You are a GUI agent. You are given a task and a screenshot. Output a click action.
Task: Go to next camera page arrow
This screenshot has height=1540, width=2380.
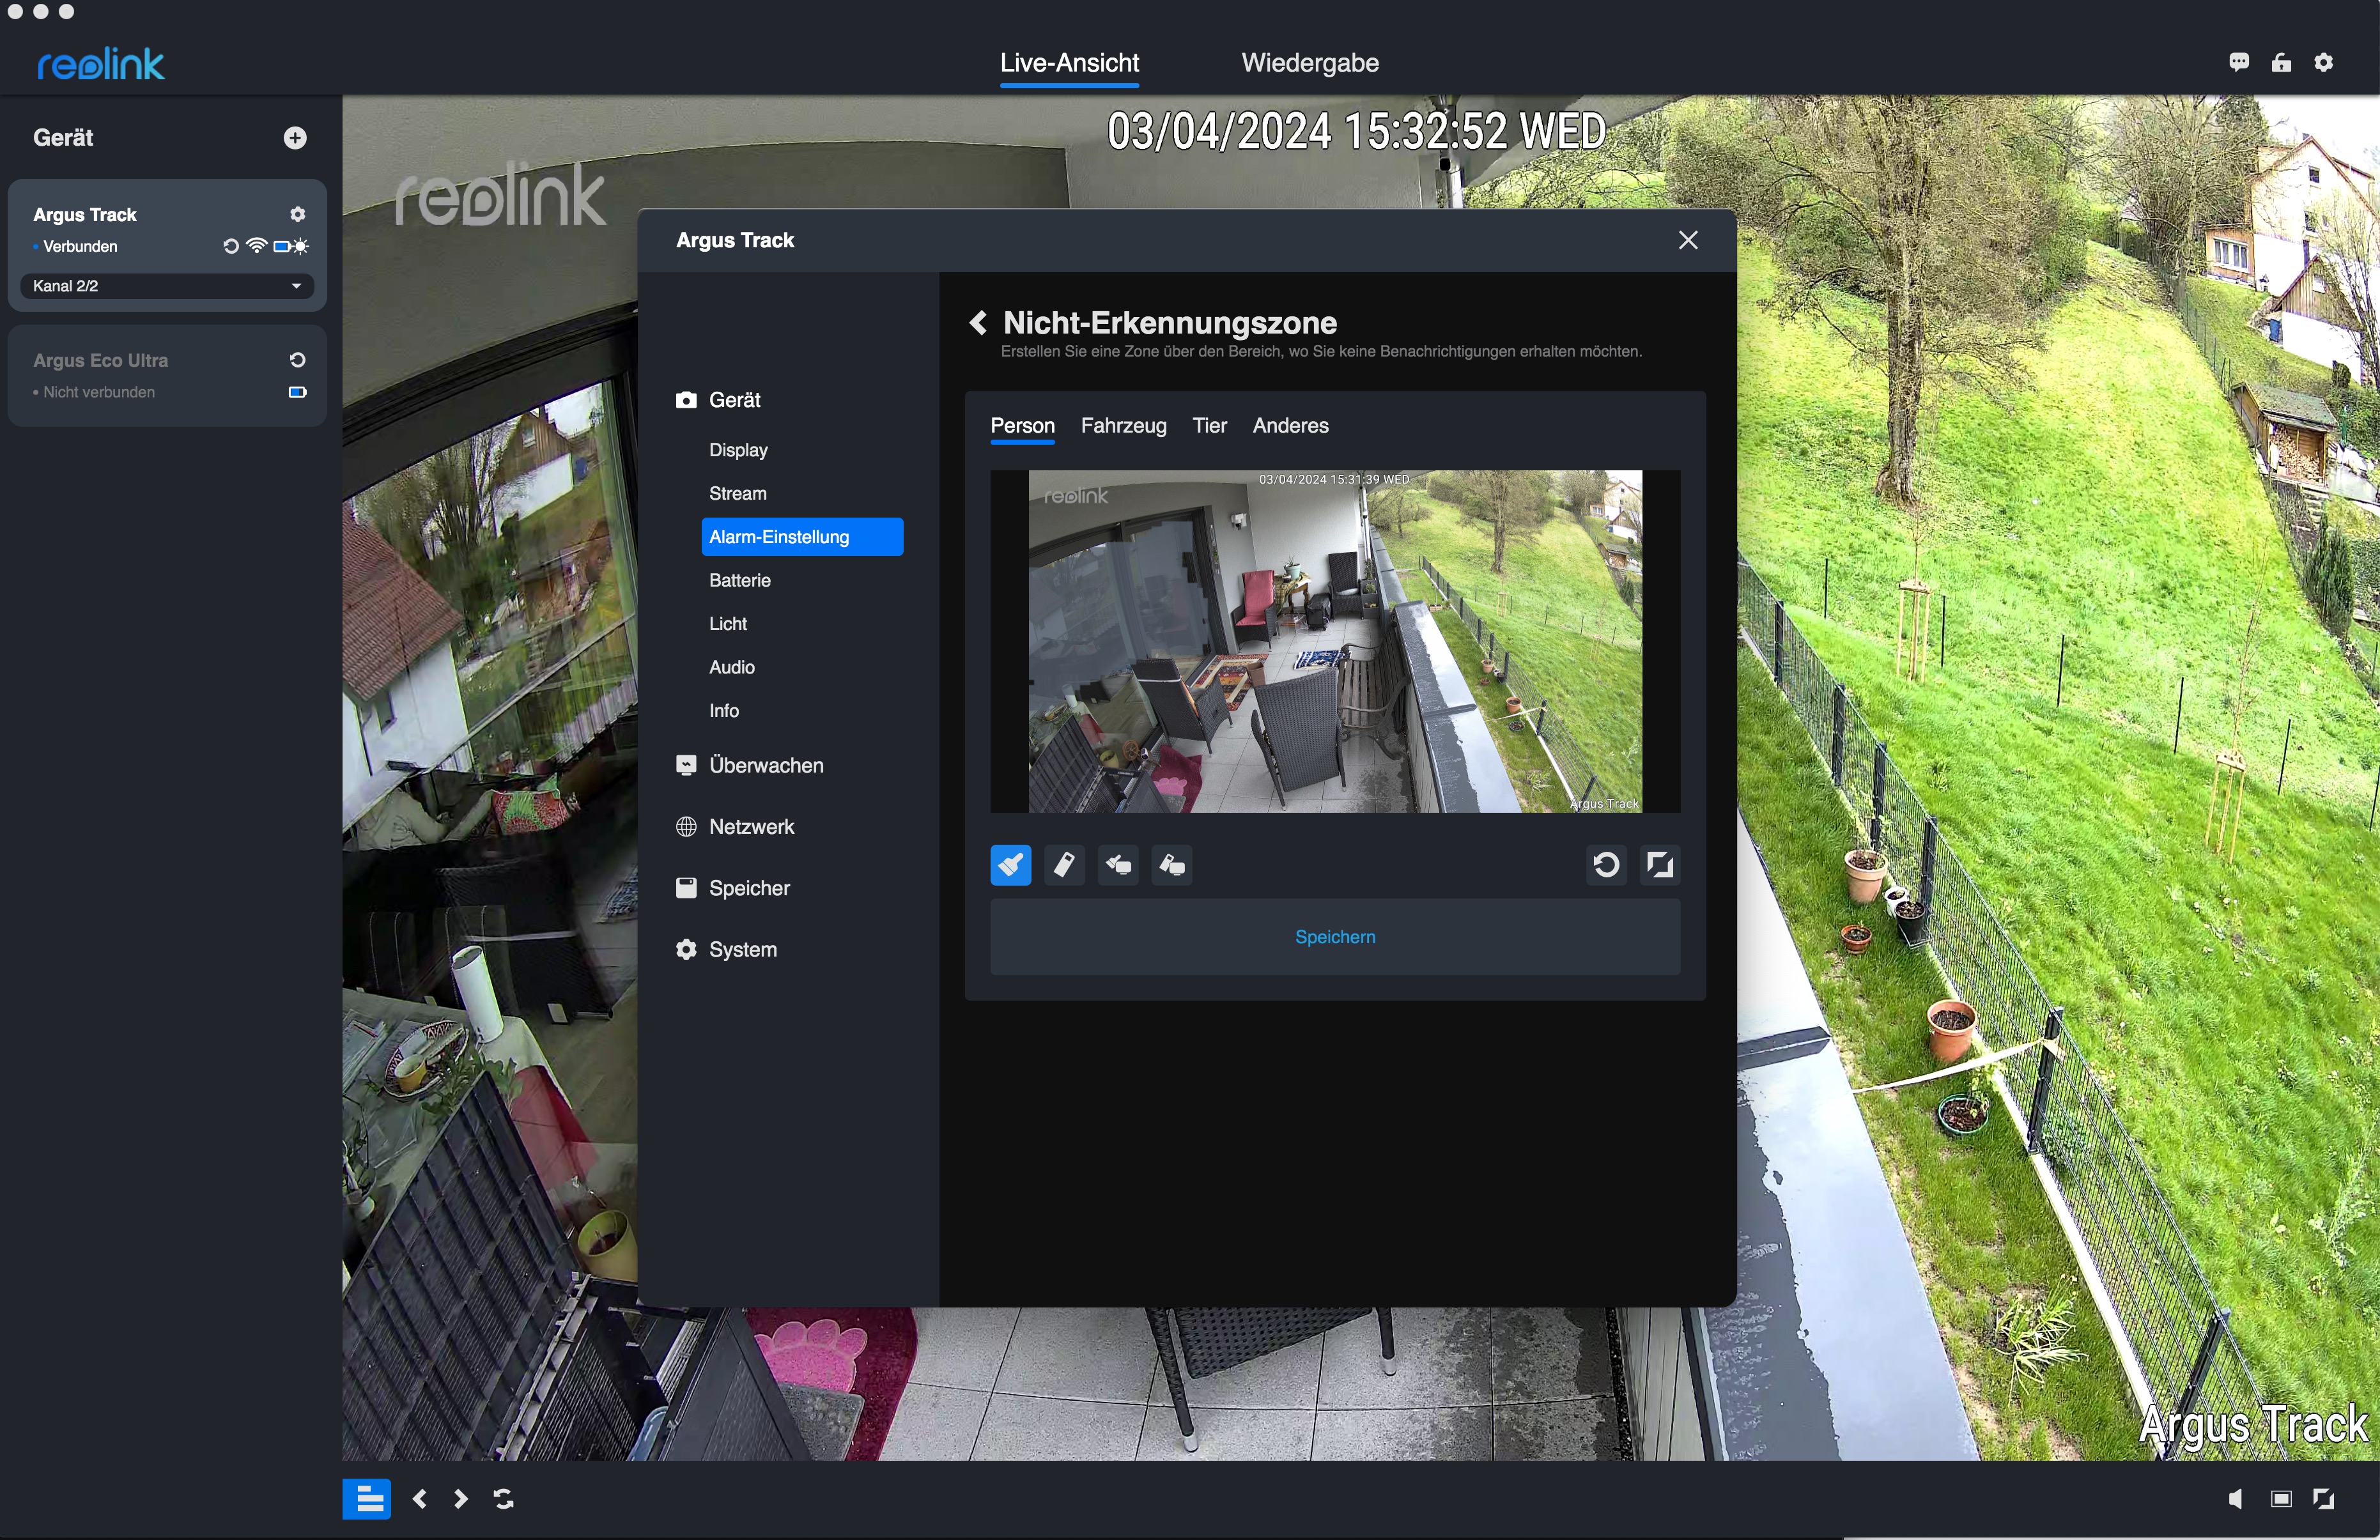461,1498
